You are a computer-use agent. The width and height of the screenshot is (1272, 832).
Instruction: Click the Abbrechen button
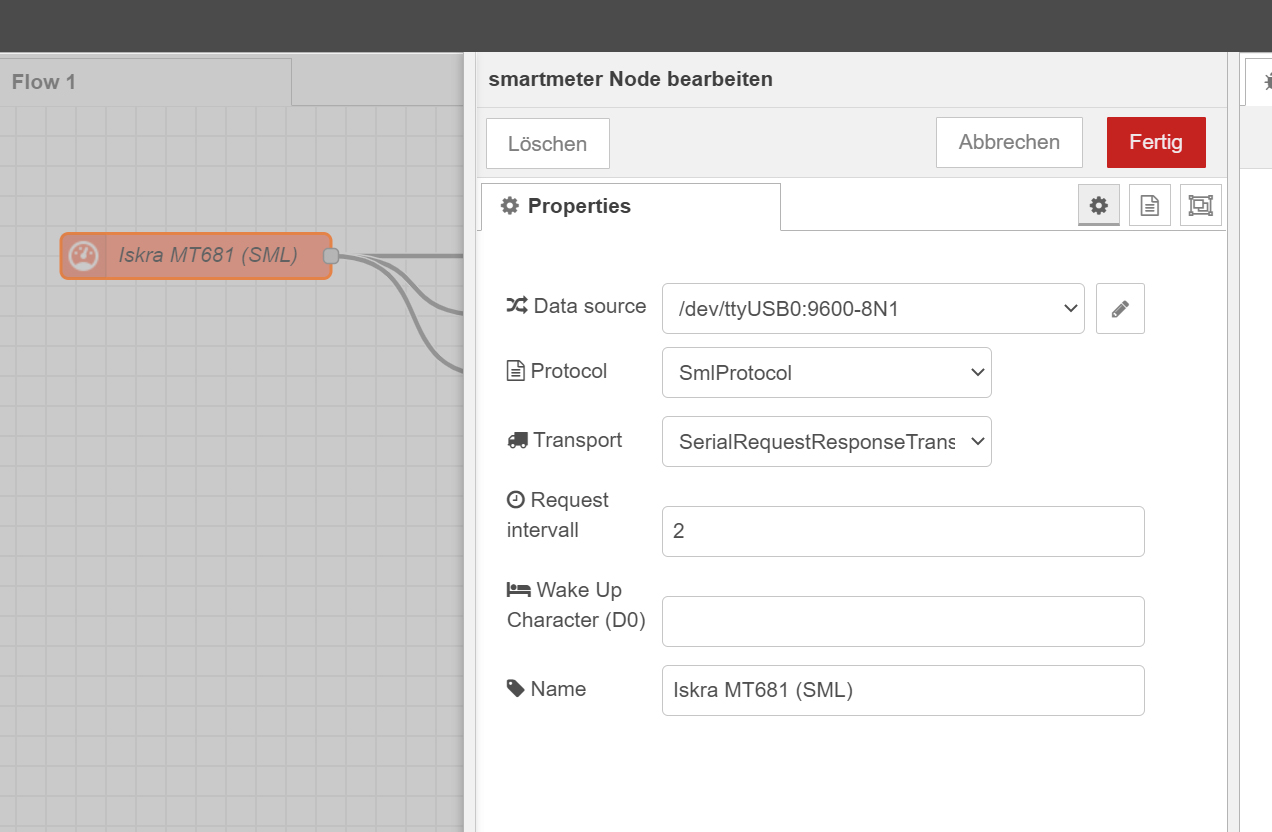(1008, 142)
